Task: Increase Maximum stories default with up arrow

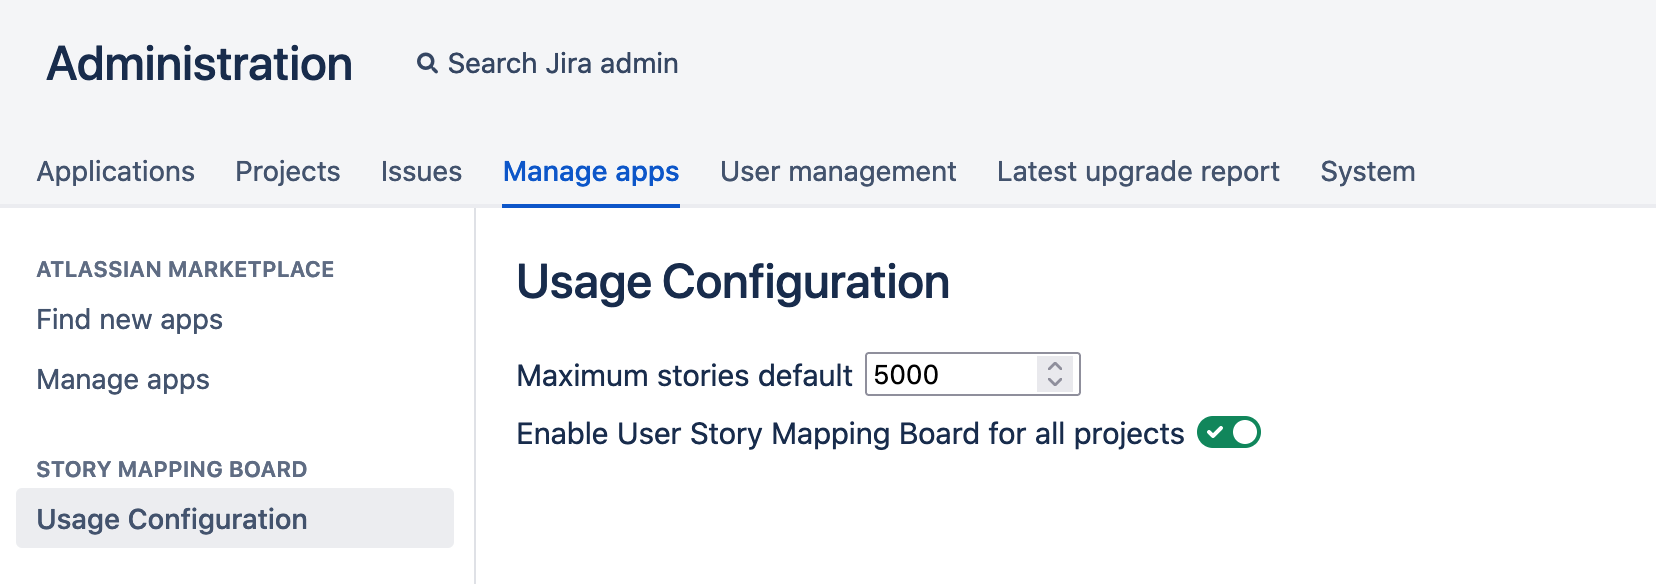Action: click(1055, 366)
